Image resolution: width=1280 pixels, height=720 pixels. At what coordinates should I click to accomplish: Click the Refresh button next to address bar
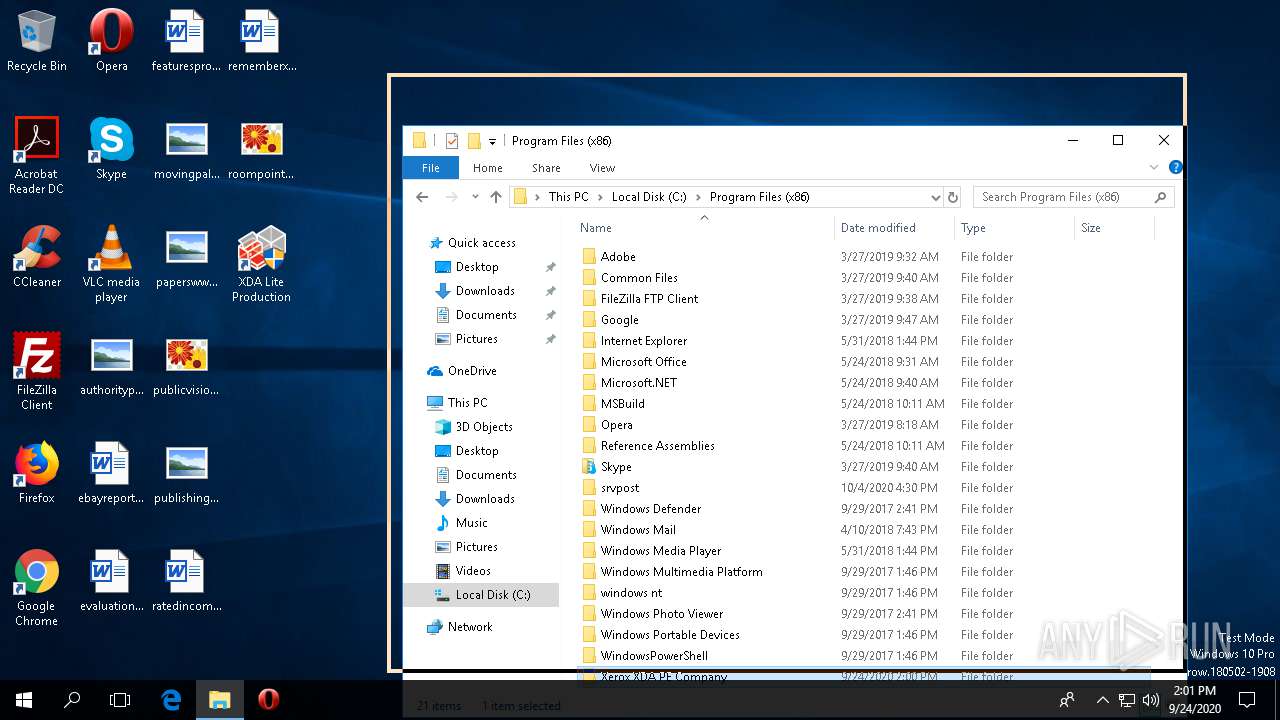tap(953, 197)
